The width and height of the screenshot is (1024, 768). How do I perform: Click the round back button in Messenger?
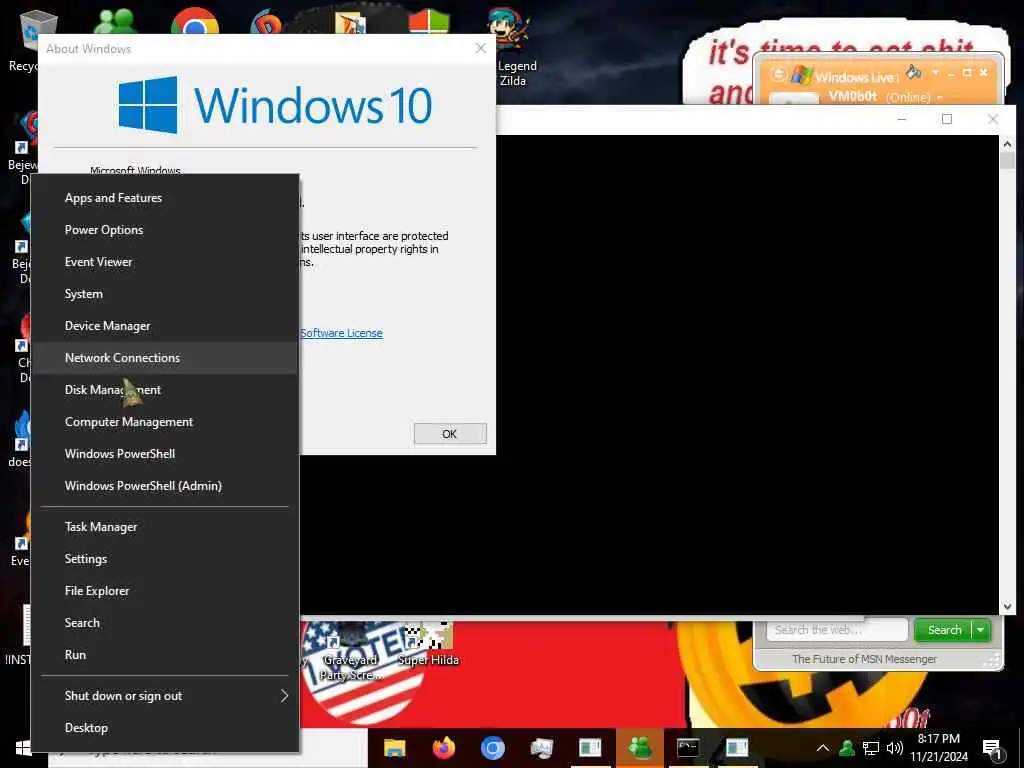point(778,74)
